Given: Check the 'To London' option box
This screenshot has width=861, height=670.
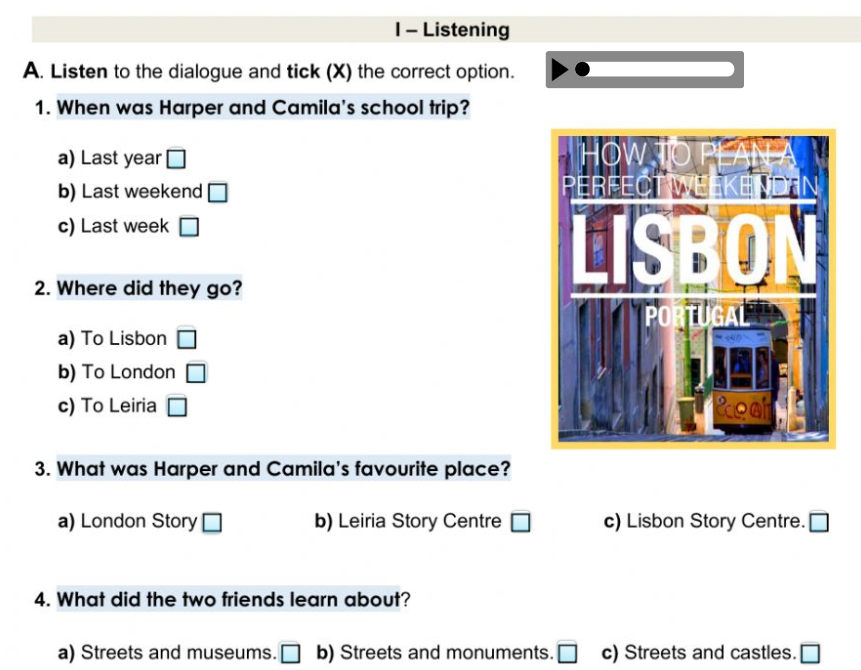Looking at the screenshot, I should [196, 373].
